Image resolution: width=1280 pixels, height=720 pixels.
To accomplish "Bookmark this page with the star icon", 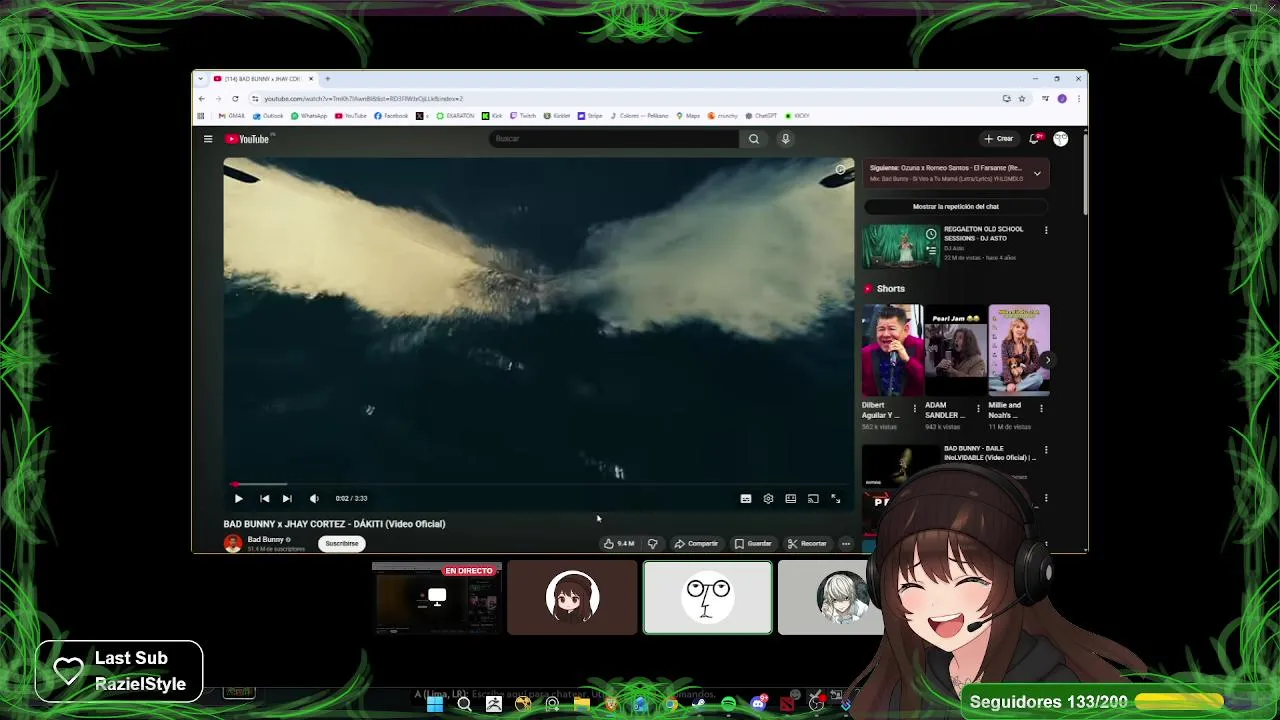I will point(1021,98).
